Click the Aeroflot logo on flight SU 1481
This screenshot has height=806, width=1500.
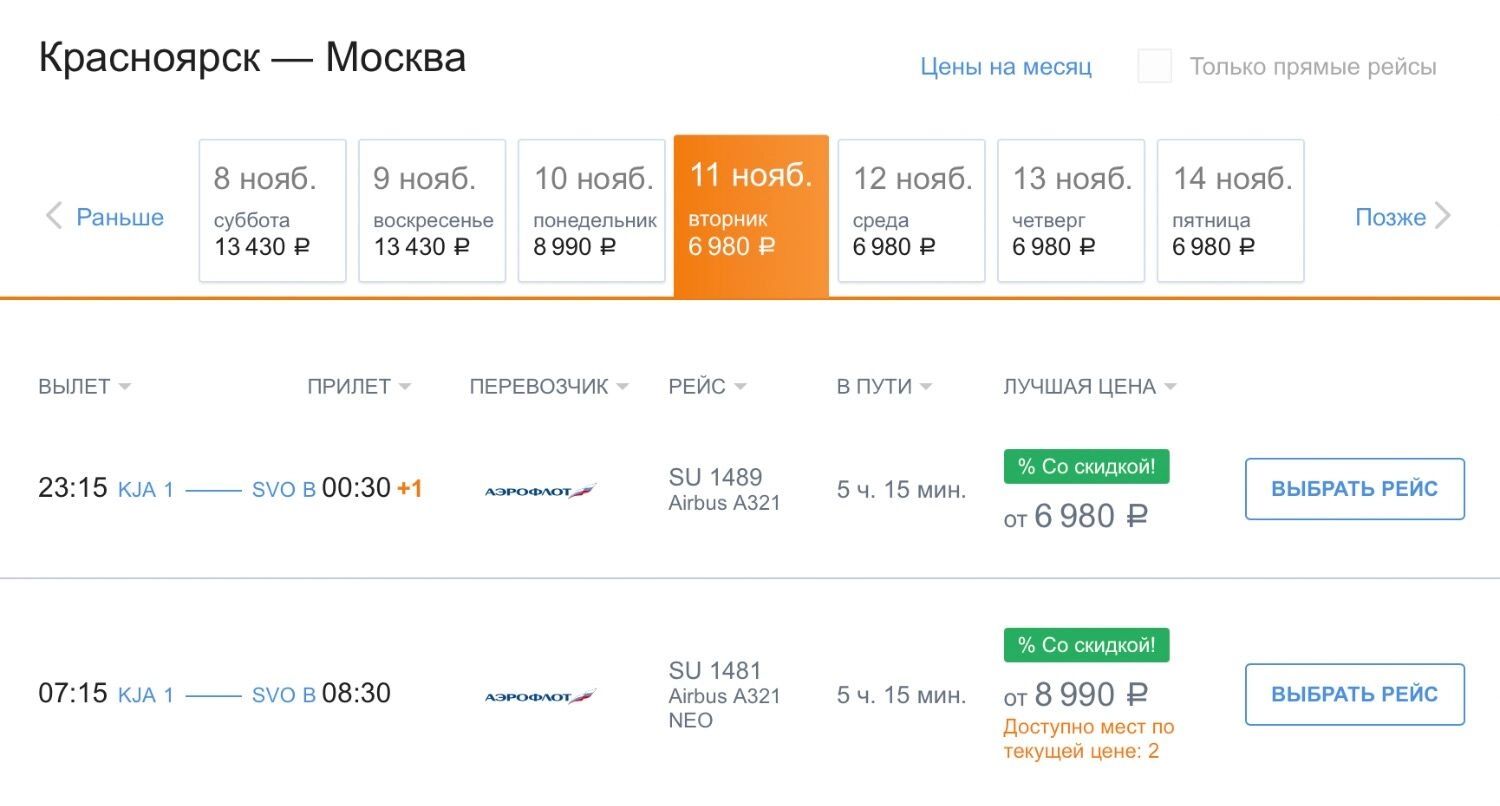click(x=540, y=697)
